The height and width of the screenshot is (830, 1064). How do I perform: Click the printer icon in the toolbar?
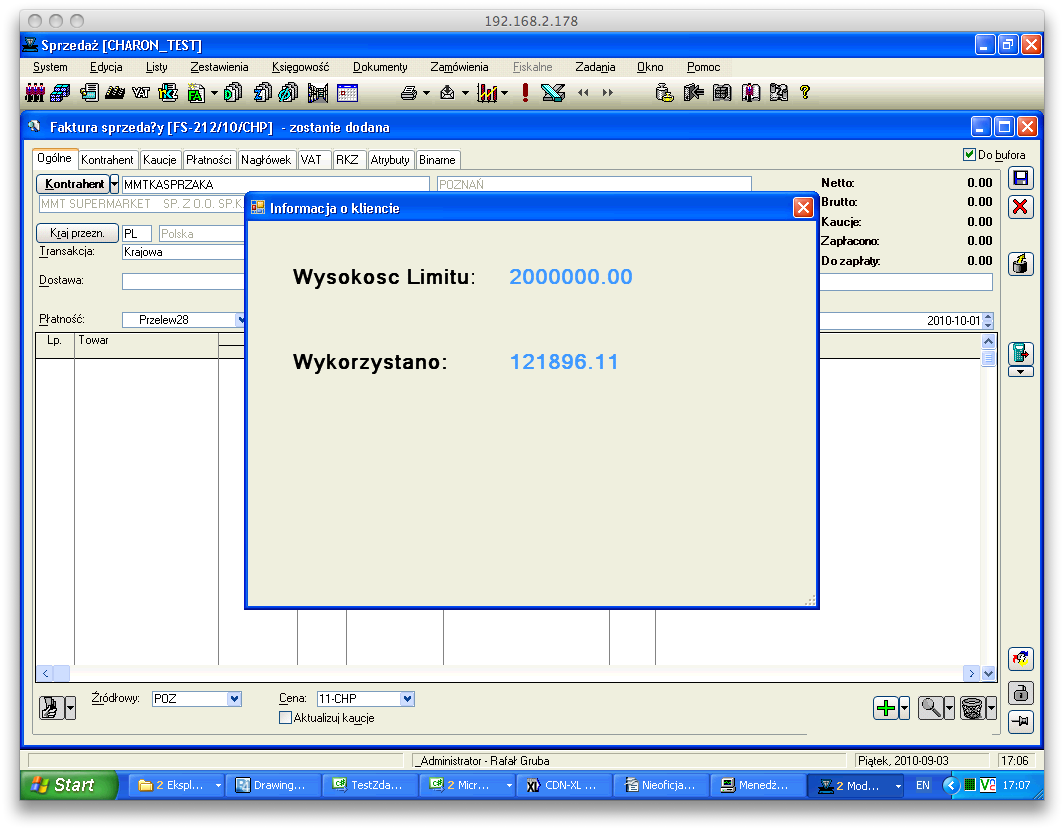click(408, 93)
